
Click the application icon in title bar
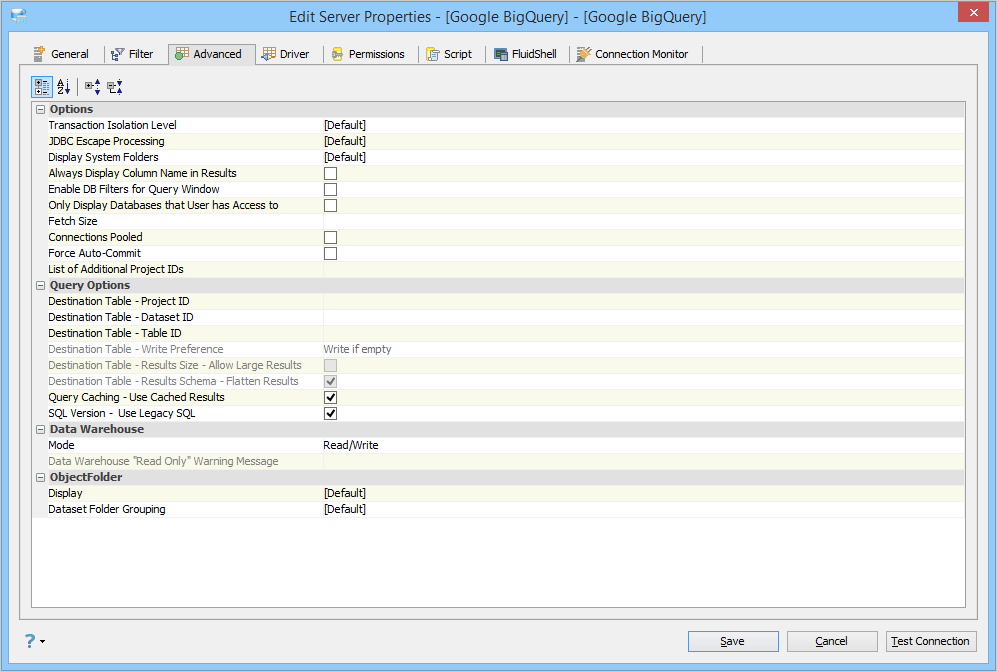(x=19, y=17)
